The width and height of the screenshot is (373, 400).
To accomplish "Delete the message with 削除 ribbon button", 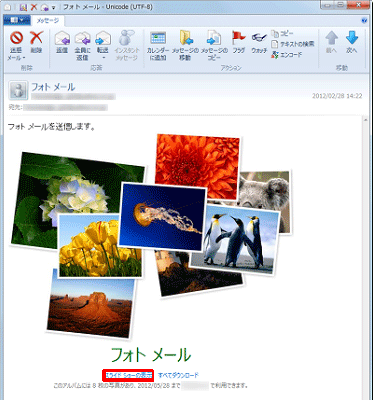I will pyautogui.click(x=36, y=43).
